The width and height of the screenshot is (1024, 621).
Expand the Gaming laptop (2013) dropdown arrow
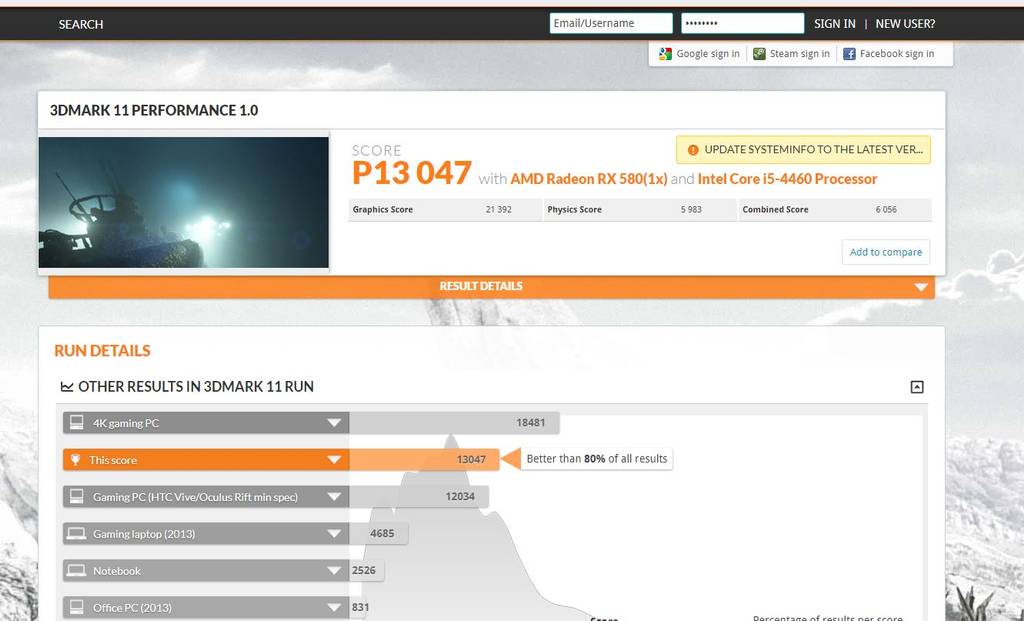click(334, 533)
